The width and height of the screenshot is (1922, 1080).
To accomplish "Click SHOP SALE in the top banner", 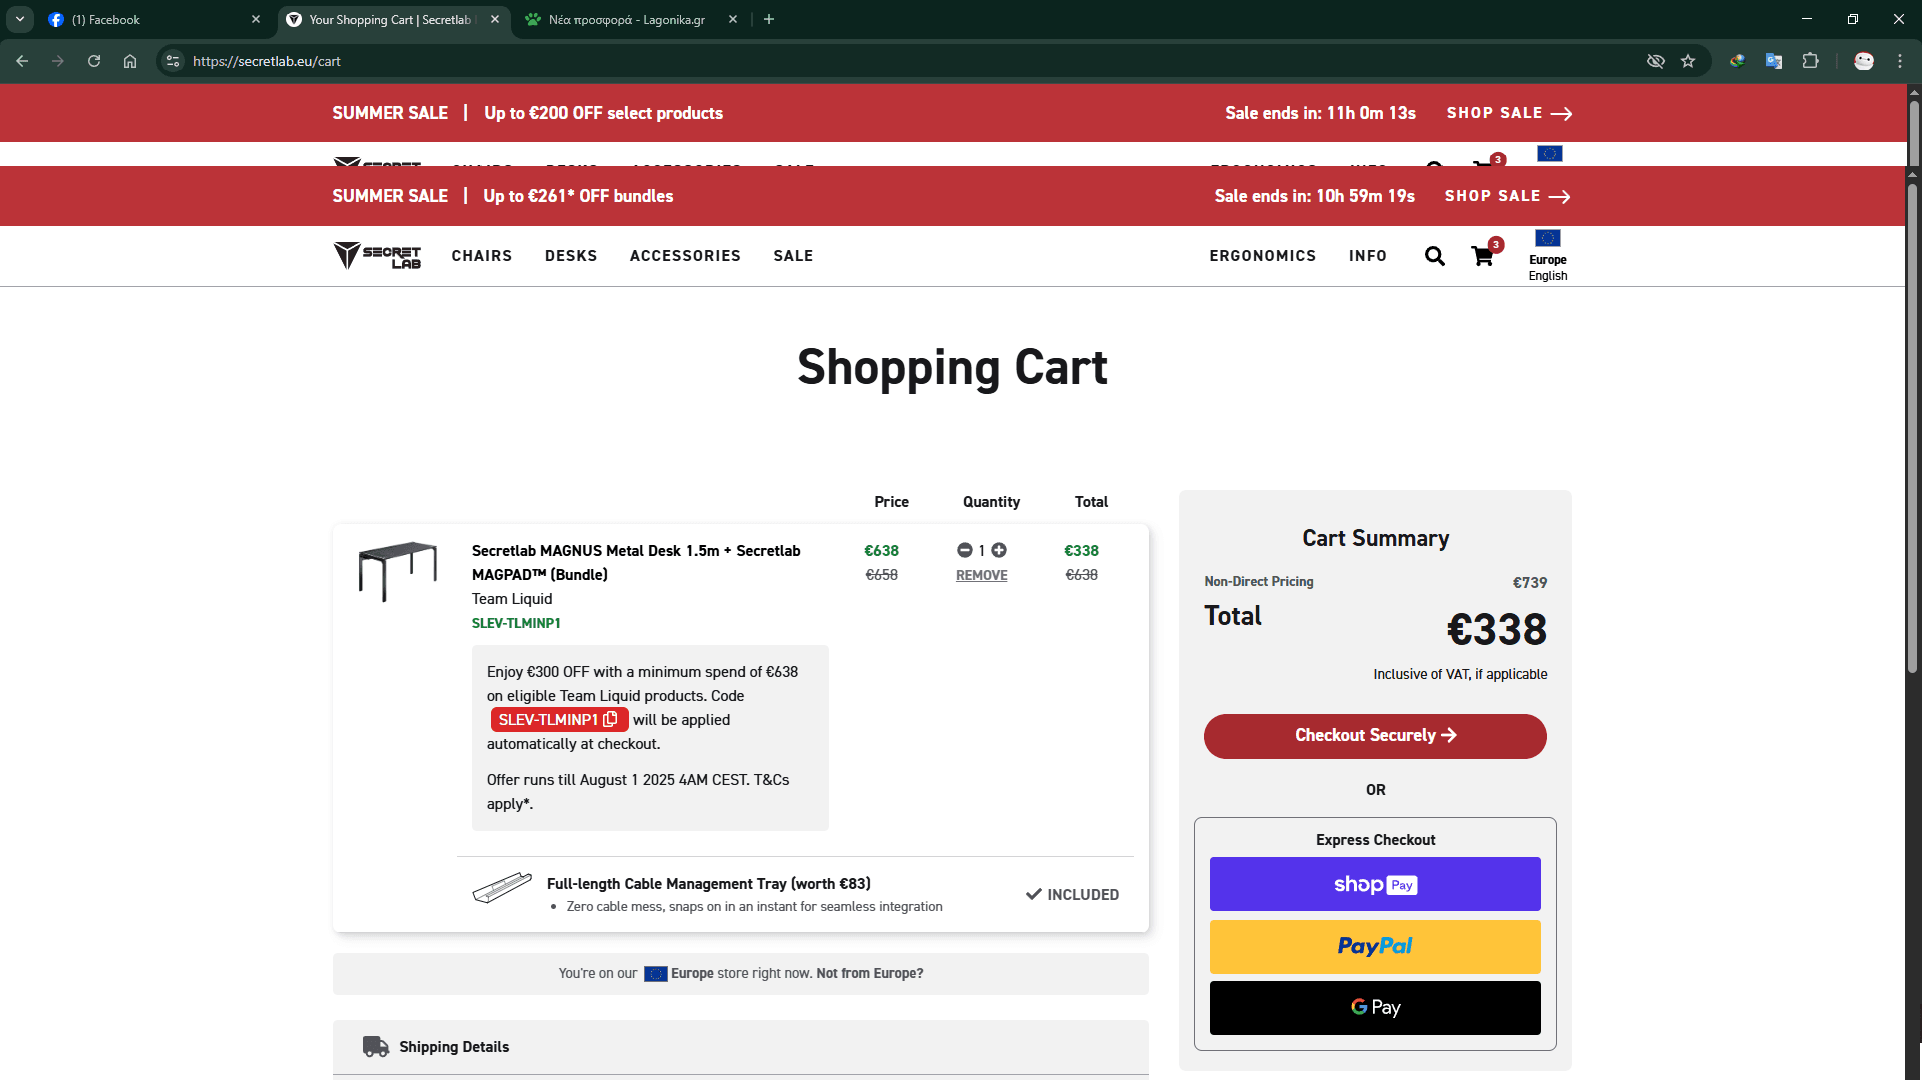I will 1510,113.
